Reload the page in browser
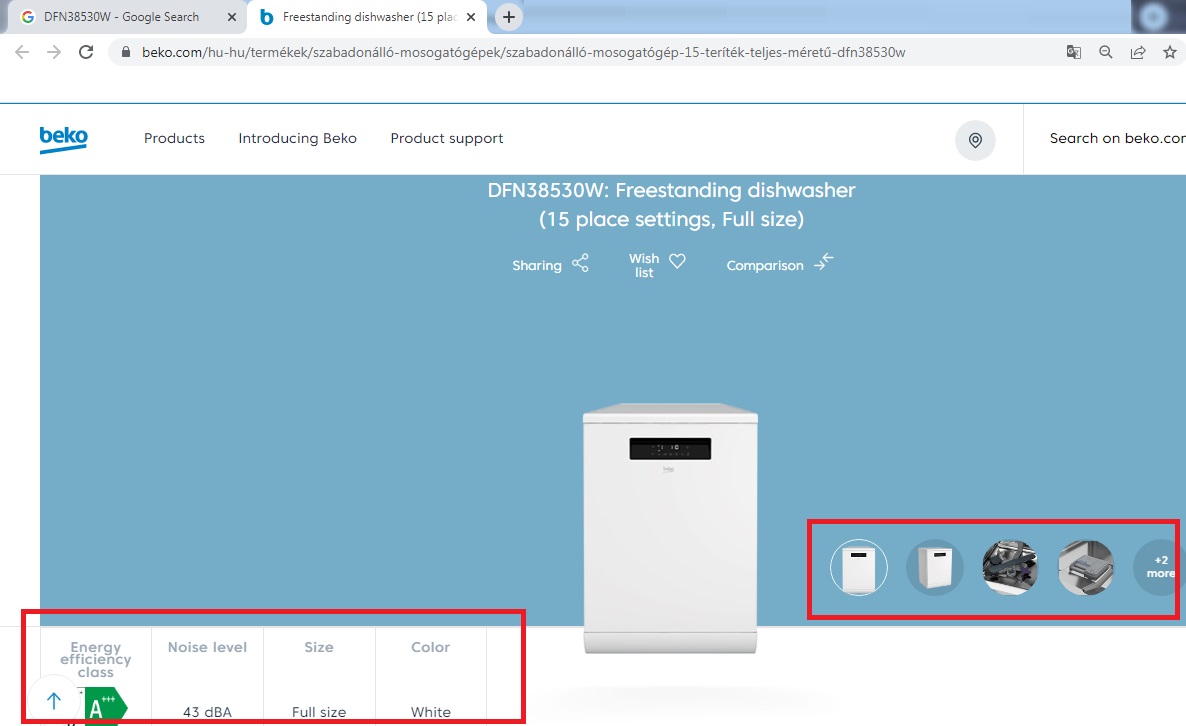Viewport: 1186px width, 726px height. (86, 52)
